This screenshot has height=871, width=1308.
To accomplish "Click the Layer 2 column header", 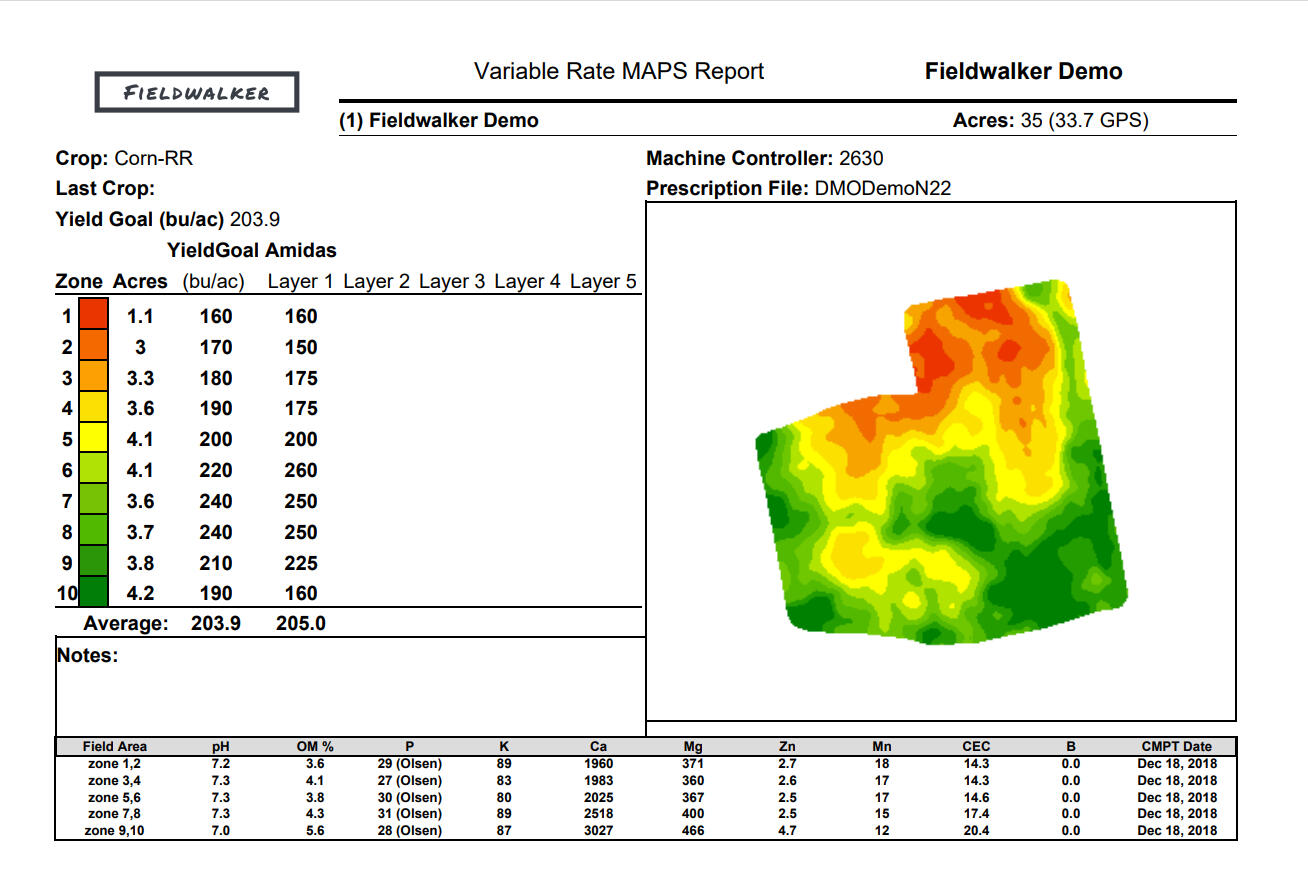I will tap(376, 282).
